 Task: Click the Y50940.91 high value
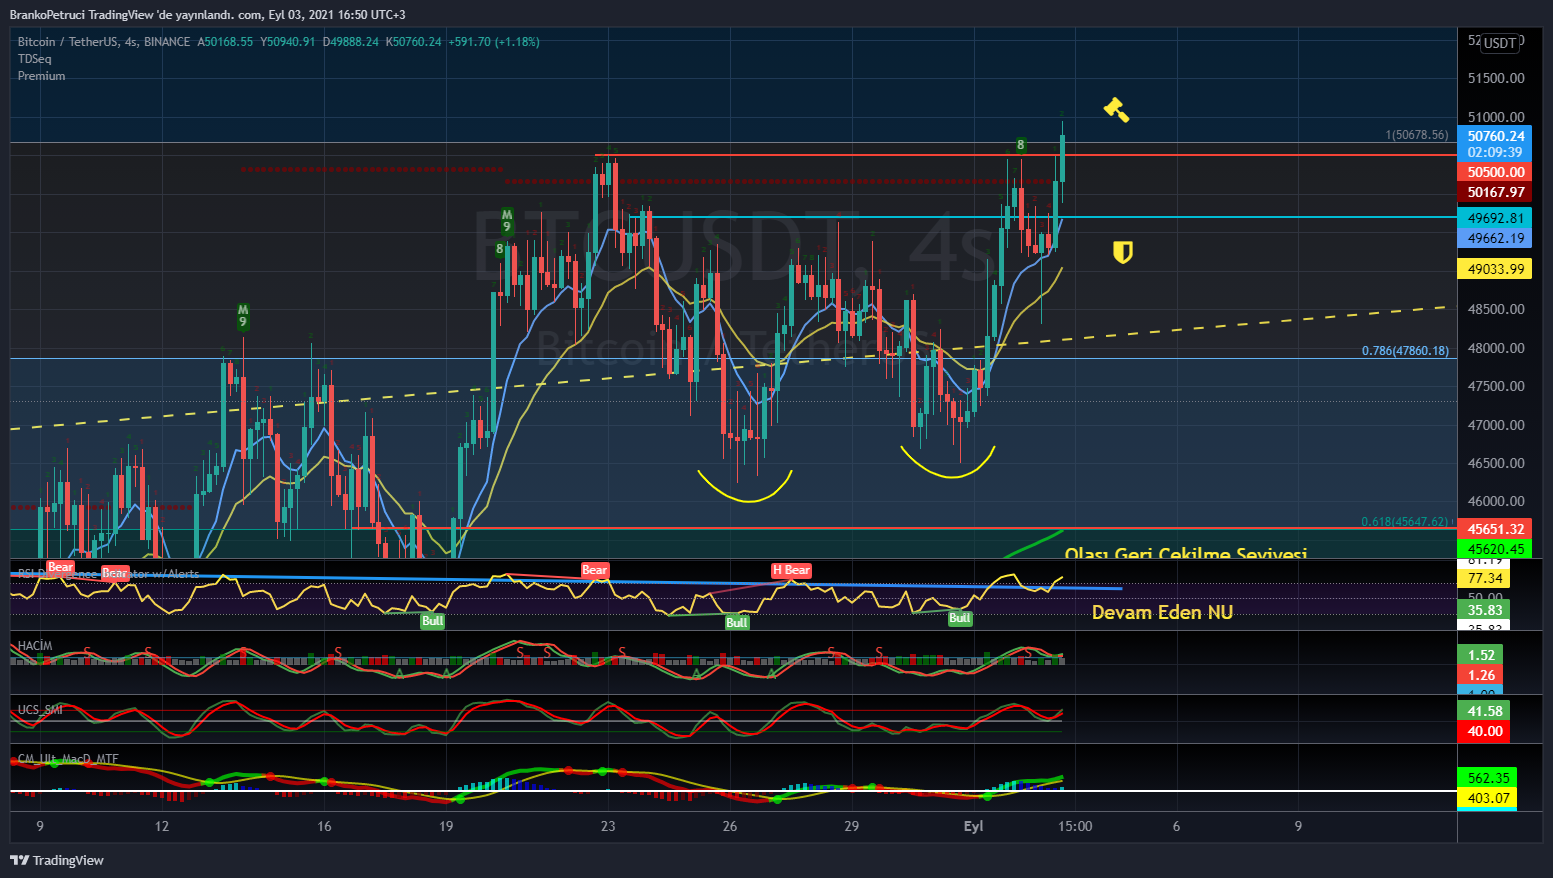pyautogui.click(x=288, y=42)
